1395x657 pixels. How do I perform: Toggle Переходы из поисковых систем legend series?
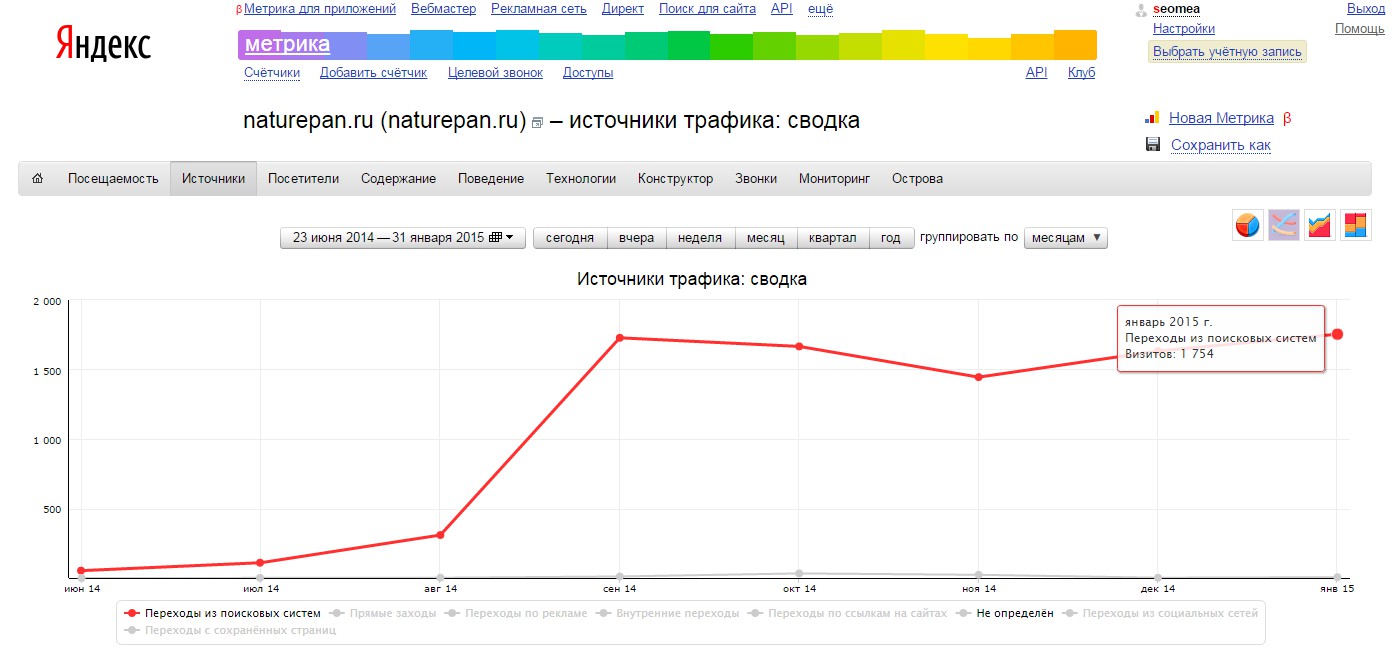click(222, 613)
